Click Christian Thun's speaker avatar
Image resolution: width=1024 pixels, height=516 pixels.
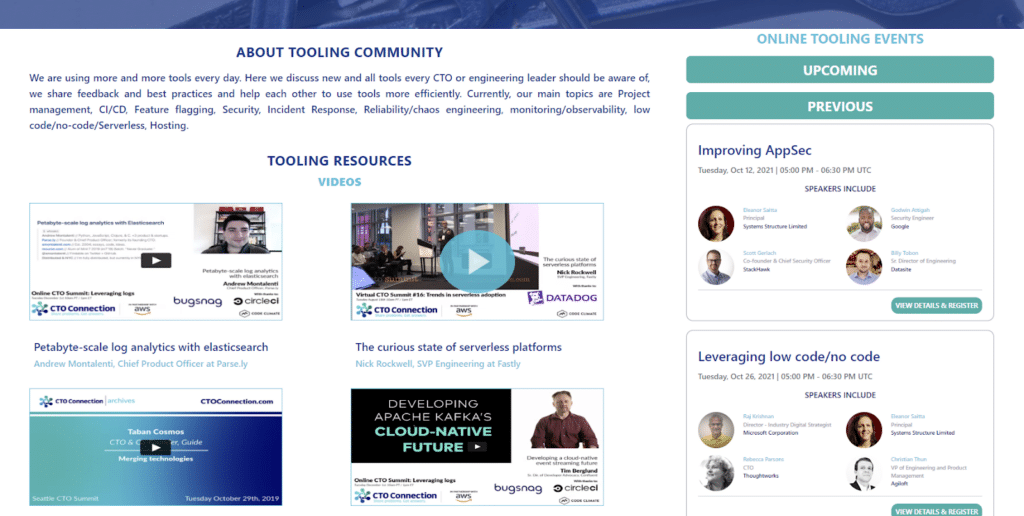click(x=864, y=473)
